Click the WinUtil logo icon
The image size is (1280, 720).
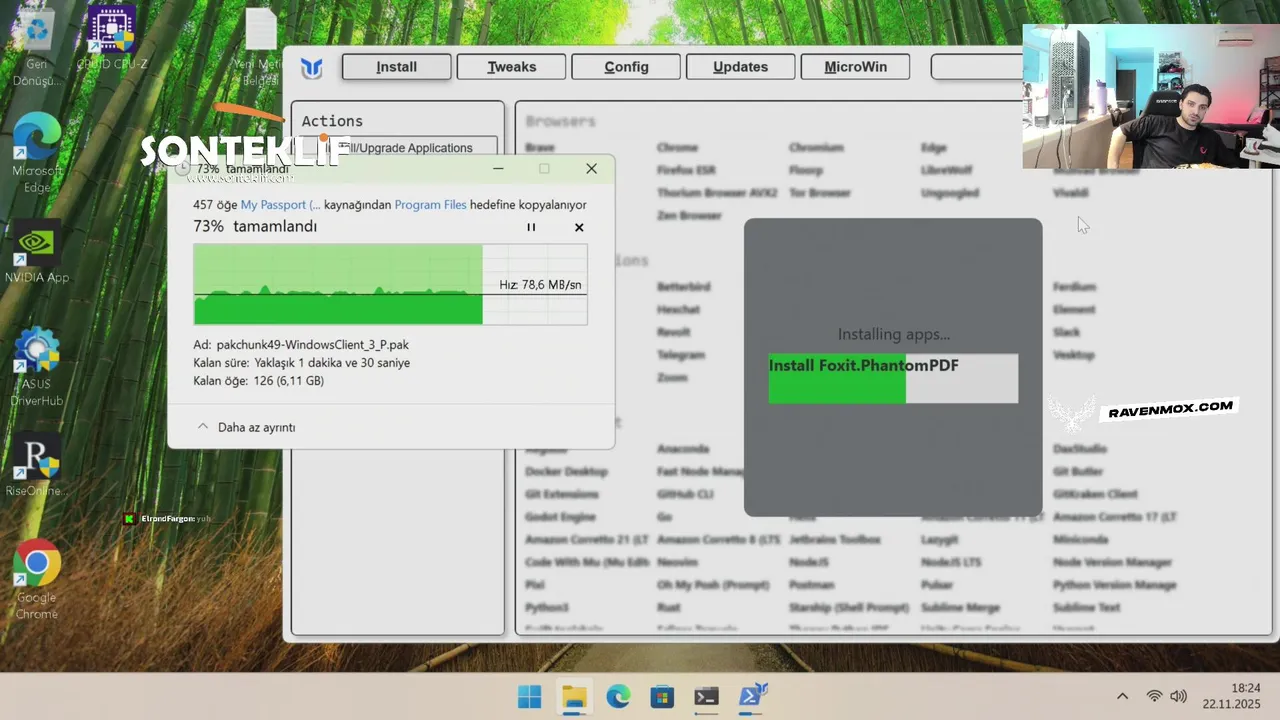(312, 68)
